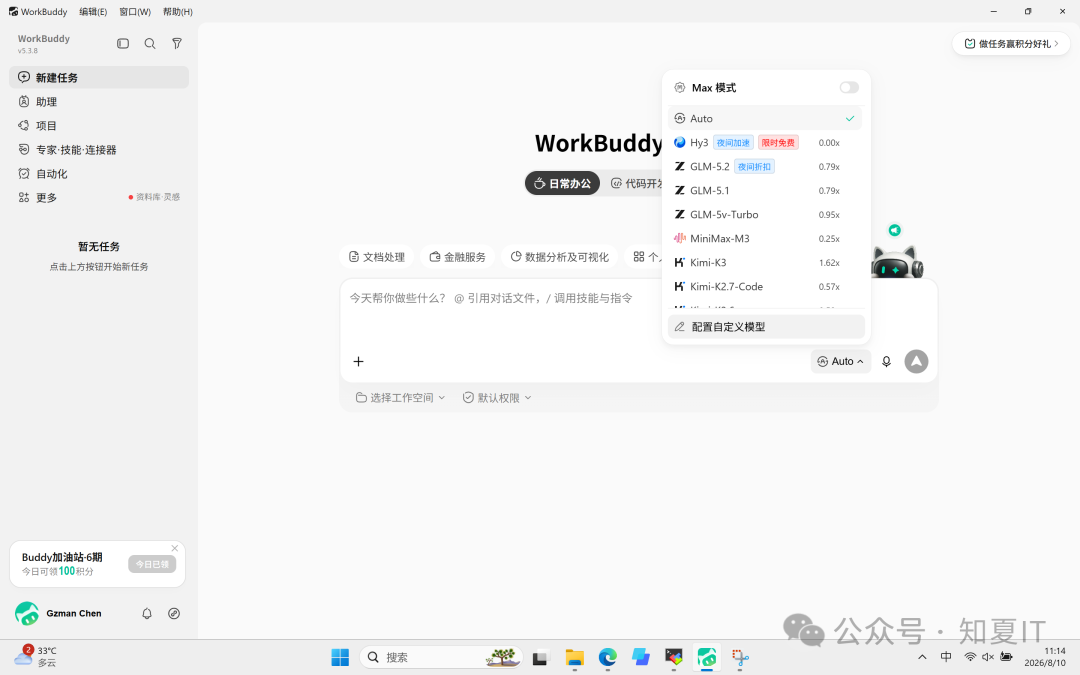Choose the GLM-5v-Turbo model
Screen dimensions: 1080x675
click(765, 215)
